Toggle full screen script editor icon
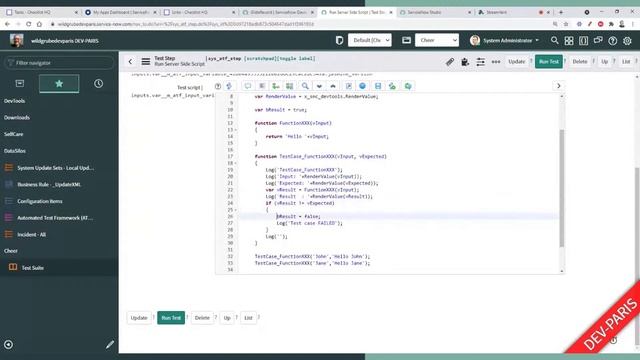The width and height of the screenshot is (640, 360). pyautogui.click(x=349, y=86)
